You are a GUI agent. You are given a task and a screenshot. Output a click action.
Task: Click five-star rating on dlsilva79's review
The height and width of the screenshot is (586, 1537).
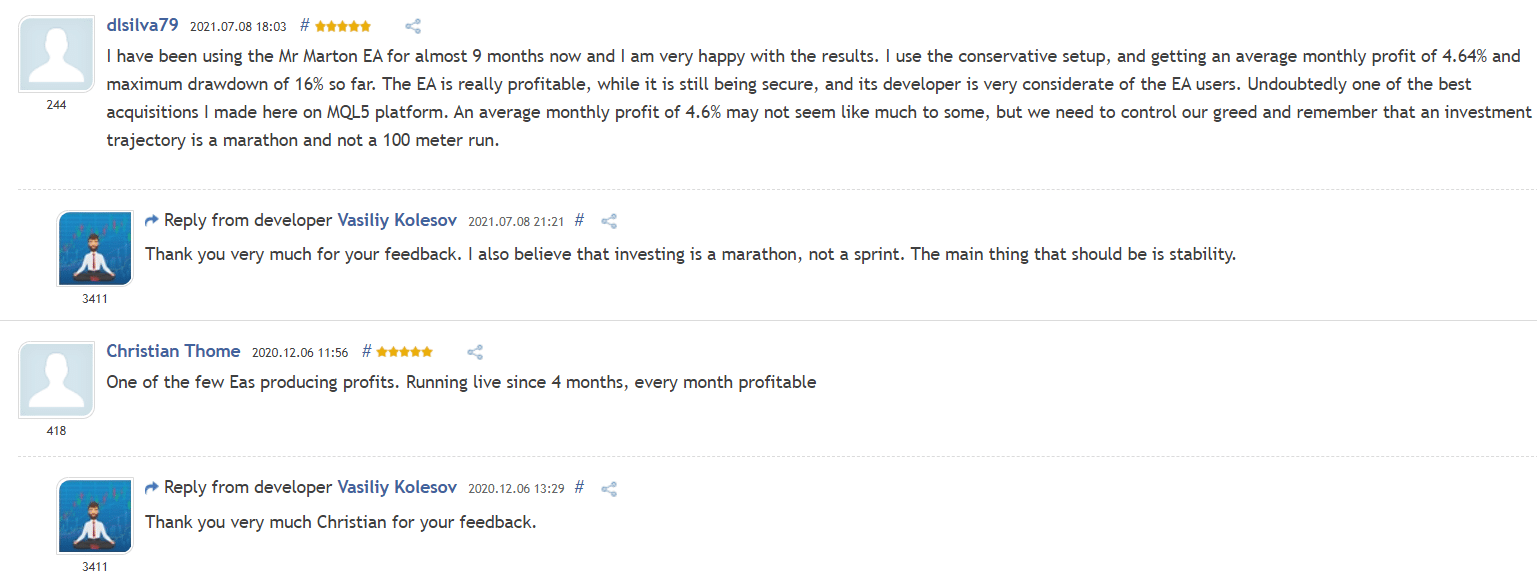coord(343,26)
